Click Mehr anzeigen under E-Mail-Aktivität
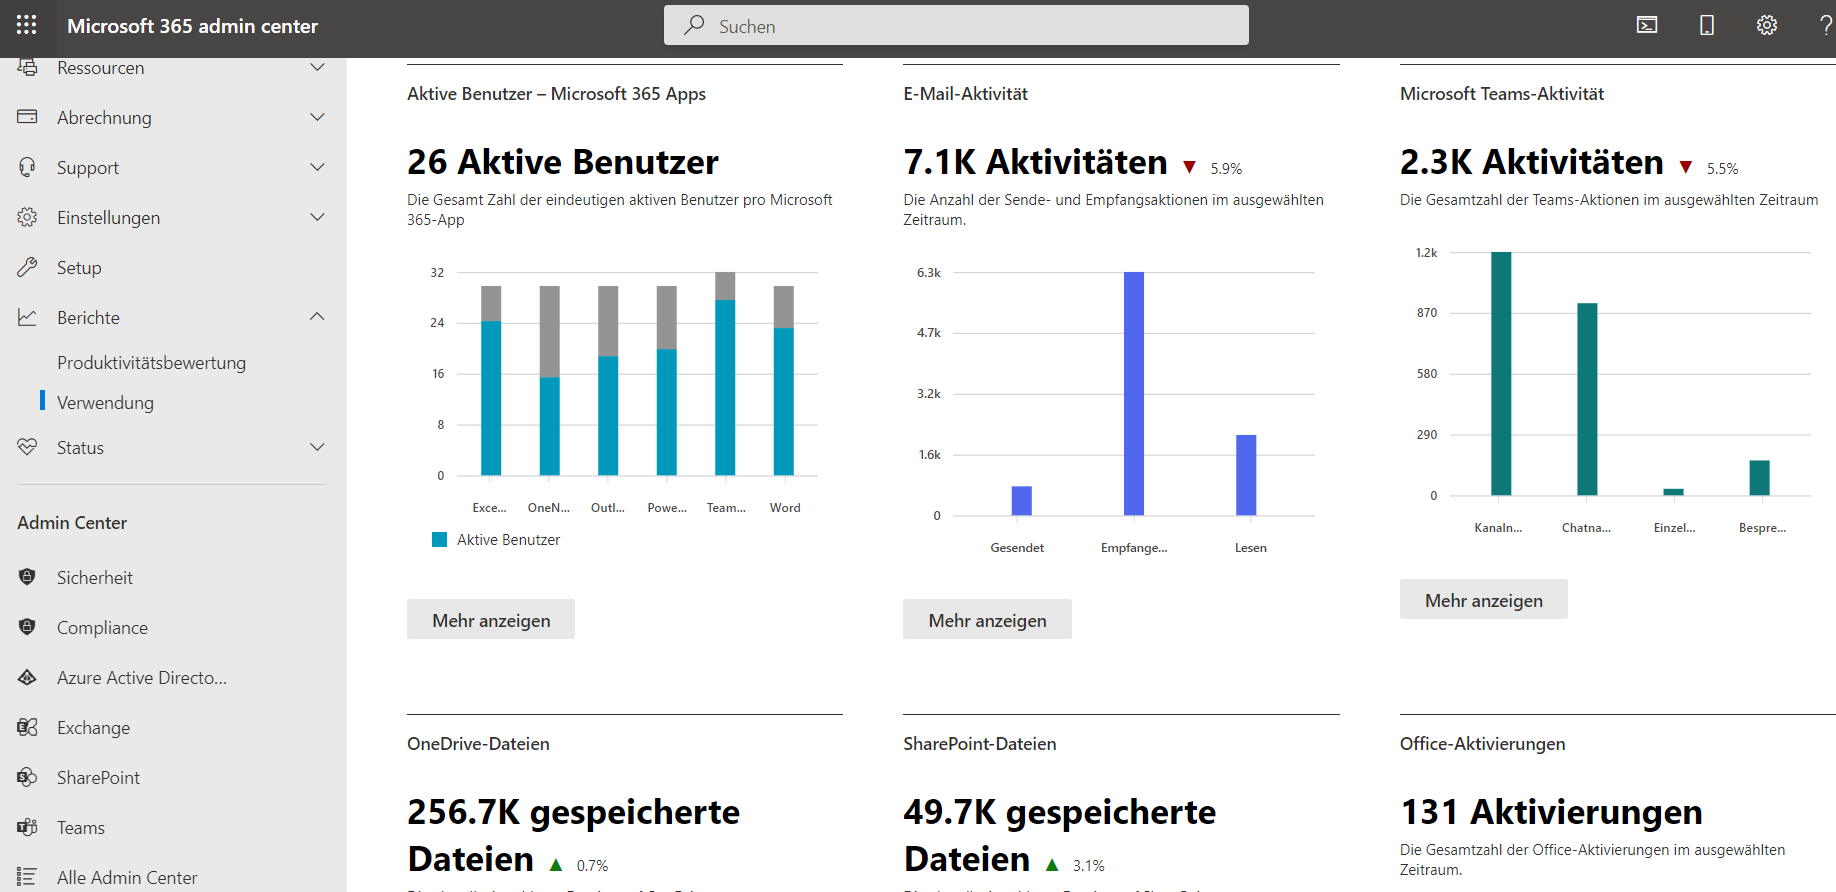 click(987, 619)
